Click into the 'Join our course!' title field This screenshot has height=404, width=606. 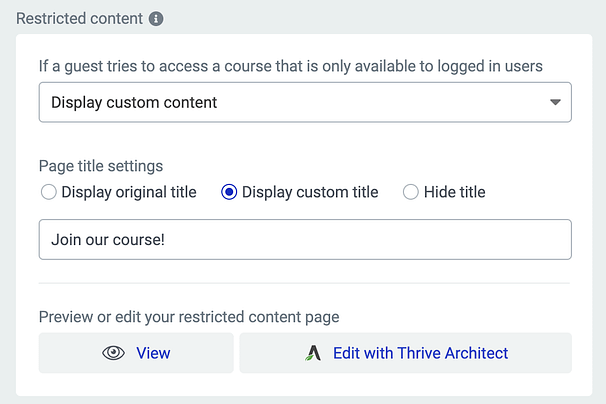coord(305,239)
